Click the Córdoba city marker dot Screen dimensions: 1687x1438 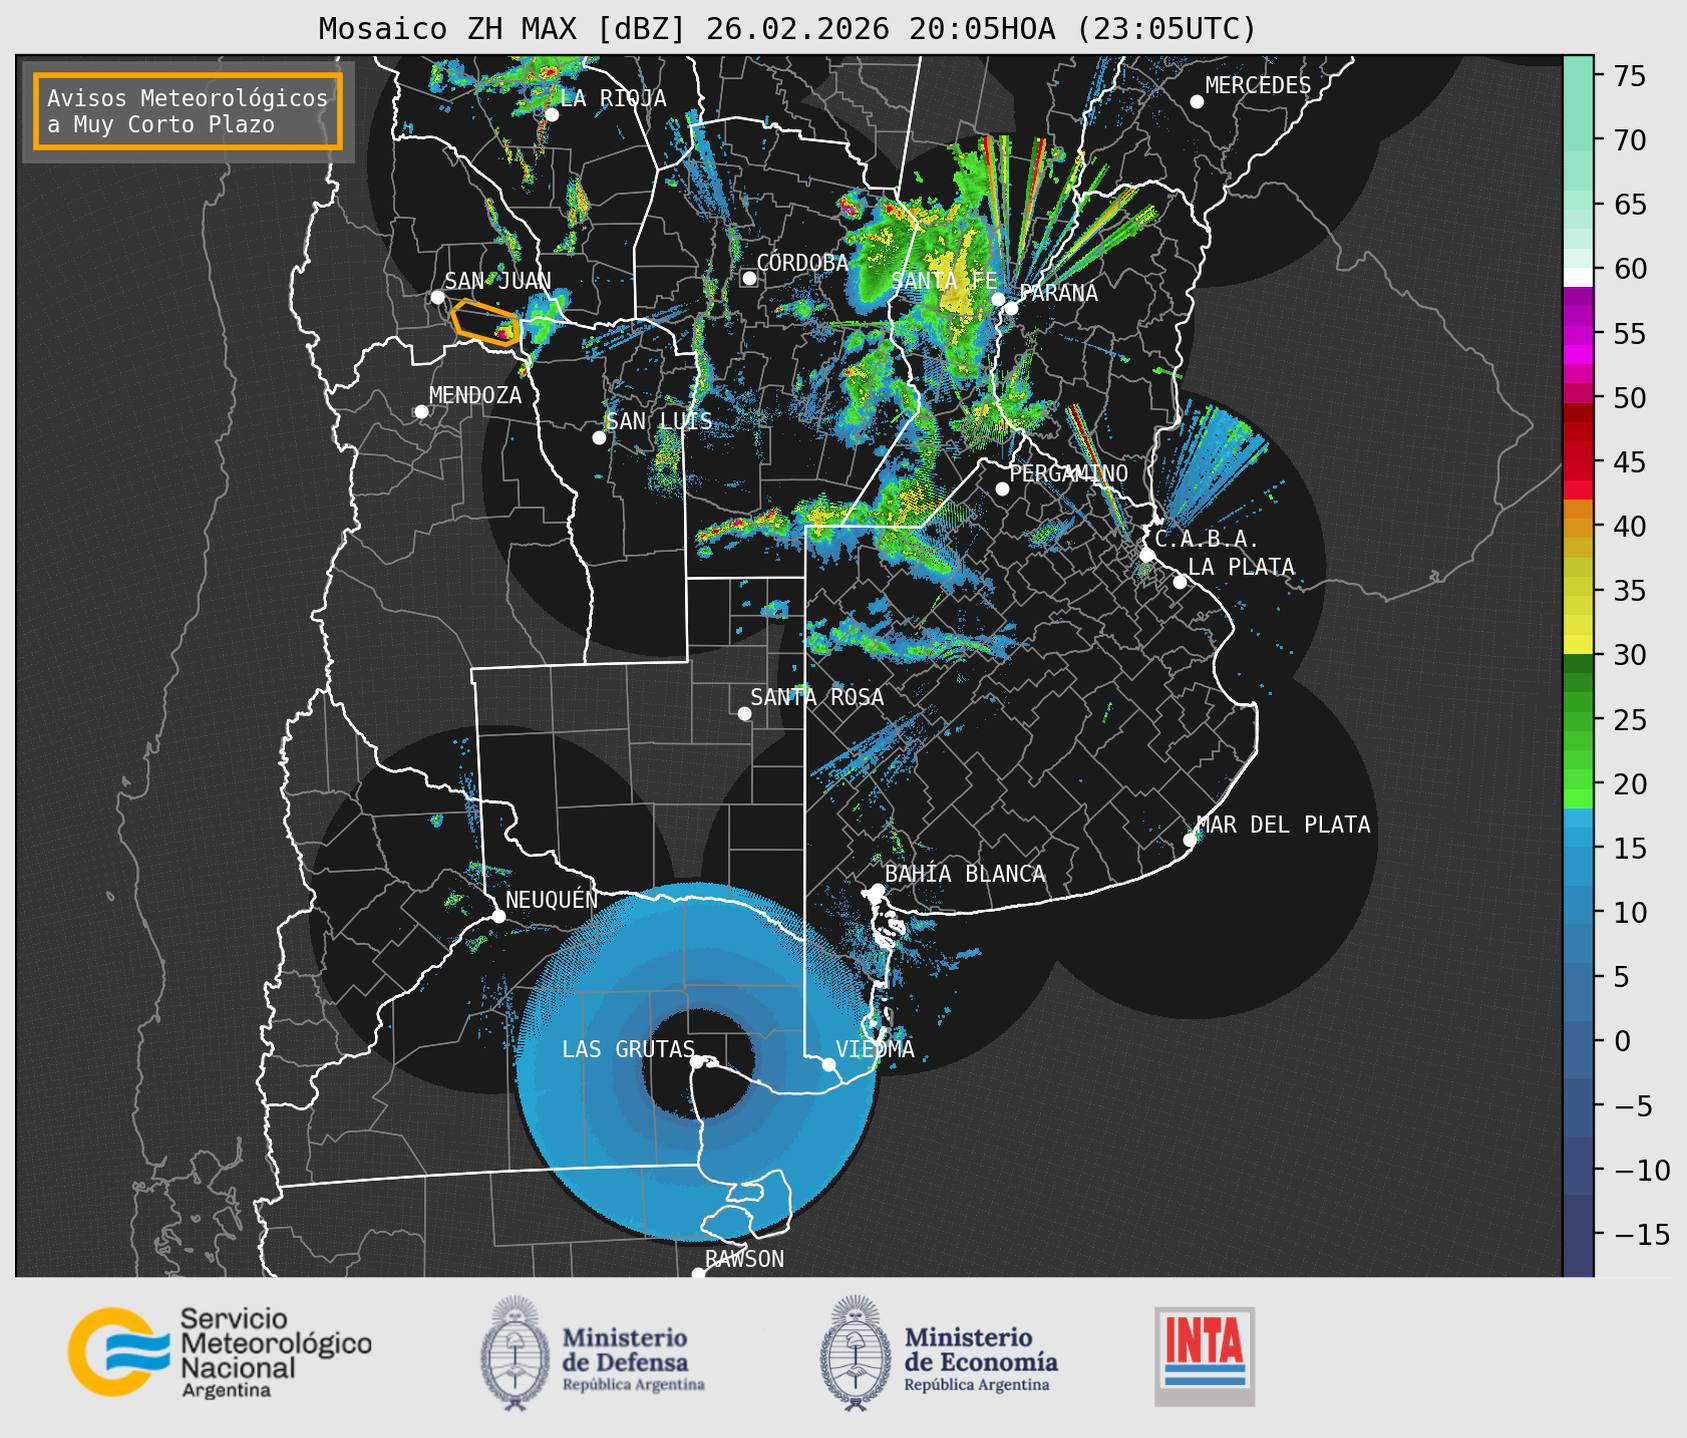749,278
